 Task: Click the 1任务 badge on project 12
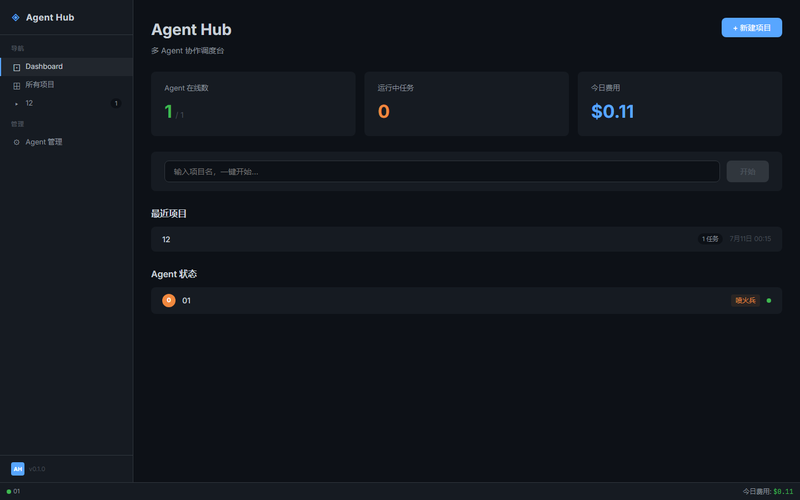710,239
